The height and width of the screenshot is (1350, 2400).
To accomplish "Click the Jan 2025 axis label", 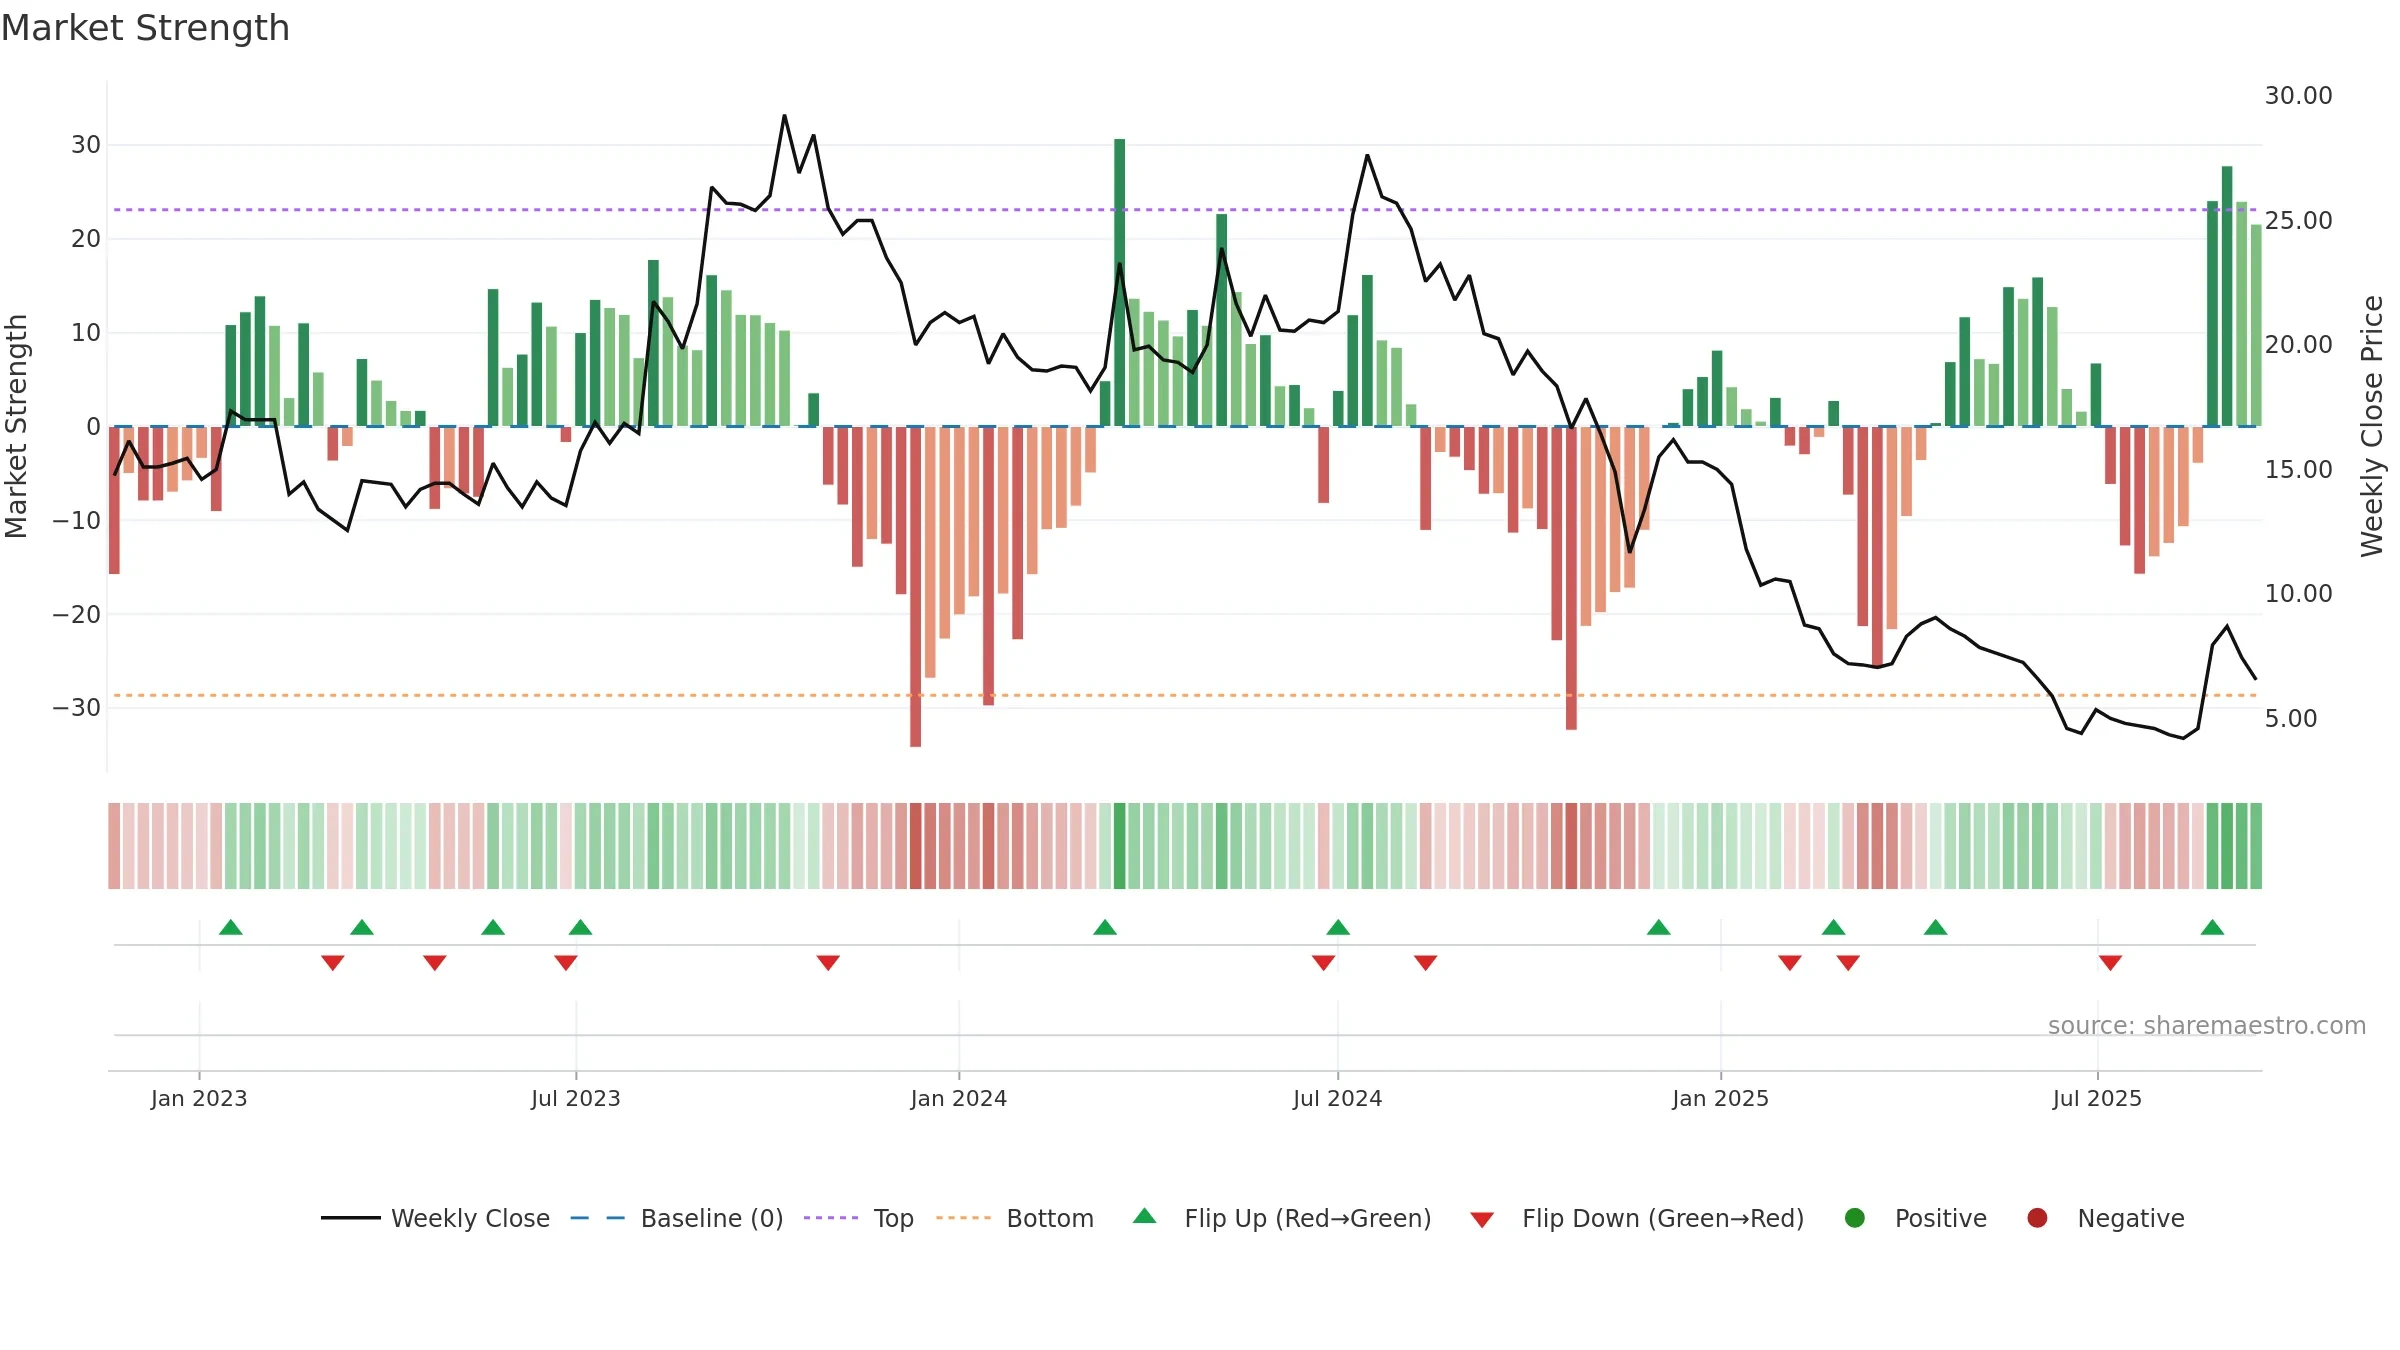I will [1720, 1098].
